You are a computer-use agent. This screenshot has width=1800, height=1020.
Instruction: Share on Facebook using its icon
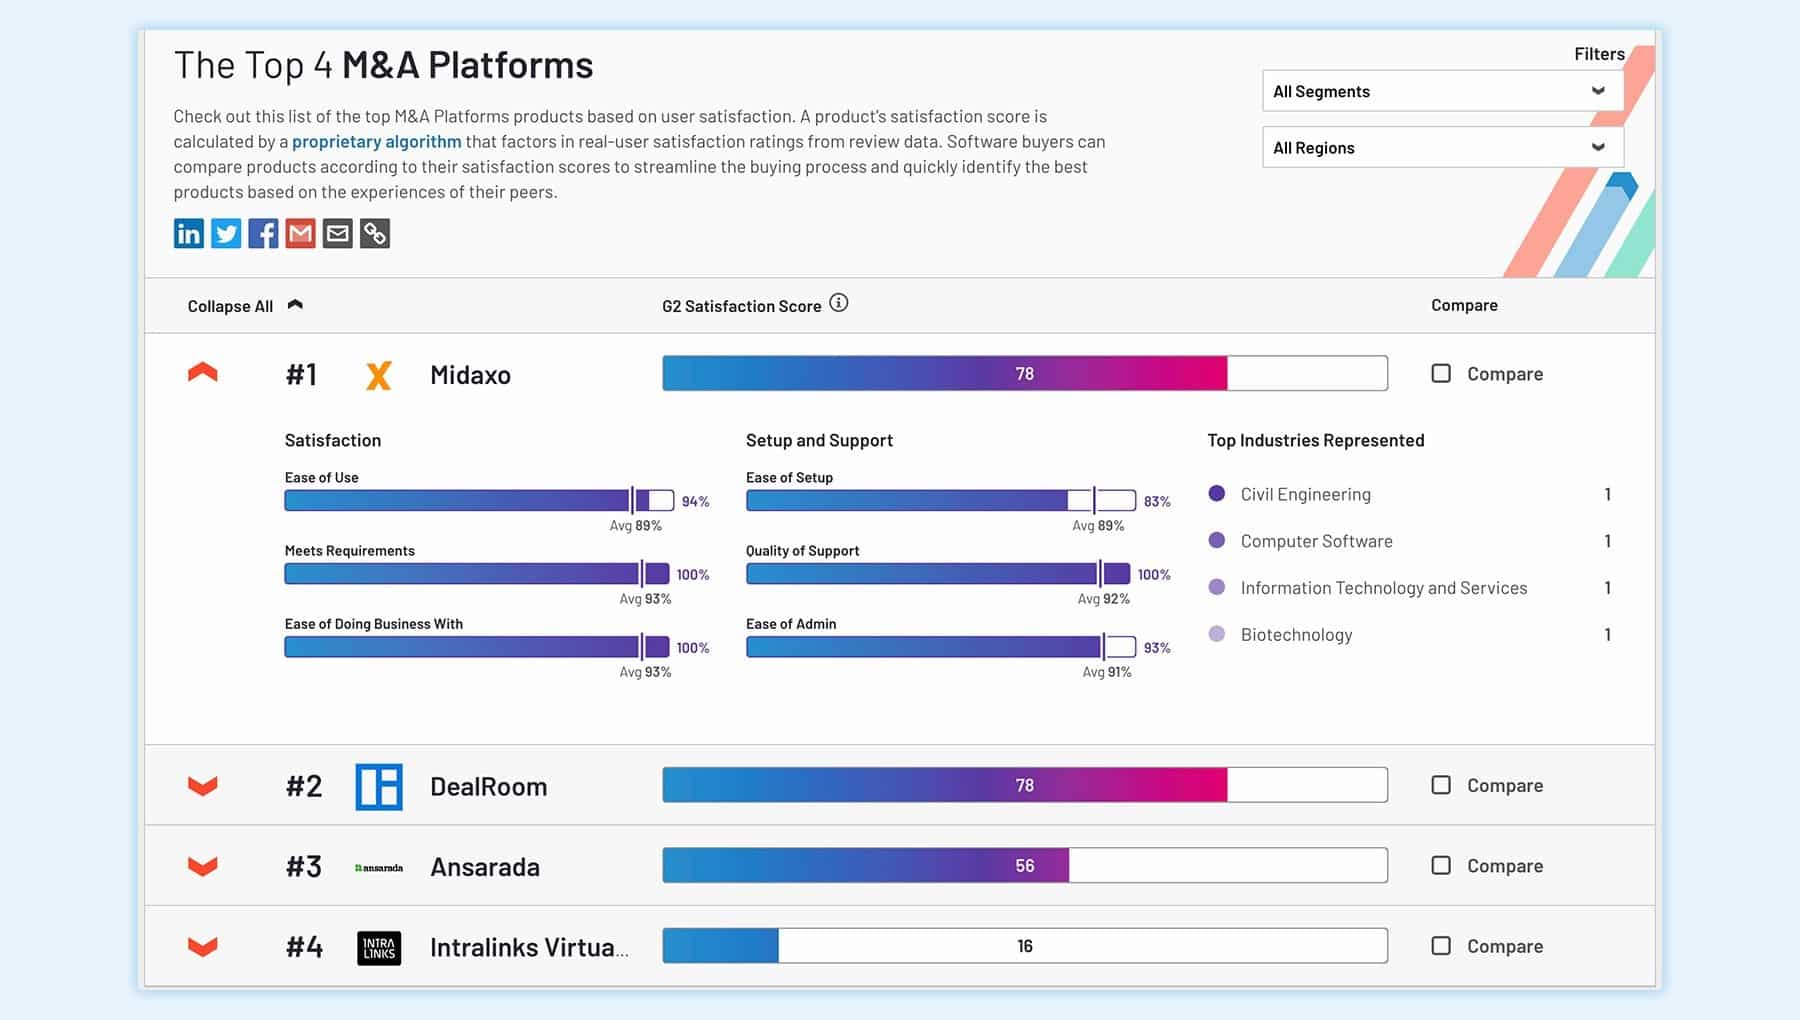pyautogui.click(x=263, y=234)
